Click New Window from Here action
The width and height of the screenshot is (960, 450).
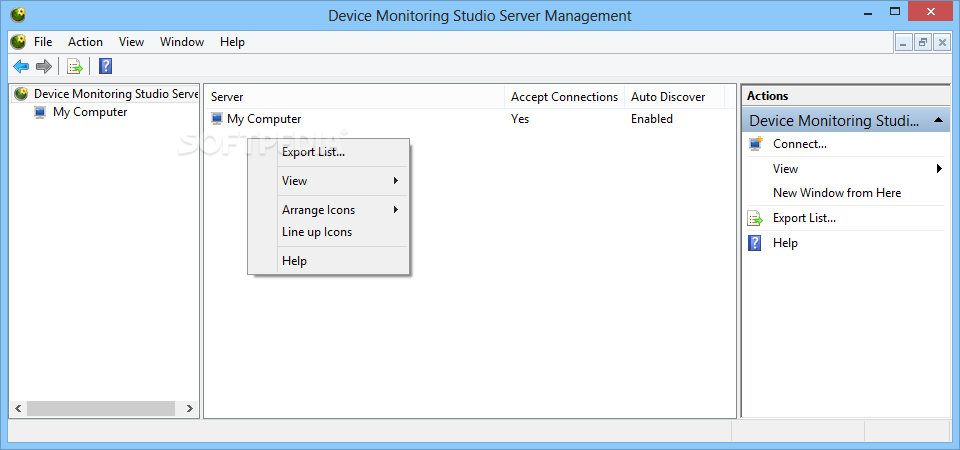click(x=837, y=193)
